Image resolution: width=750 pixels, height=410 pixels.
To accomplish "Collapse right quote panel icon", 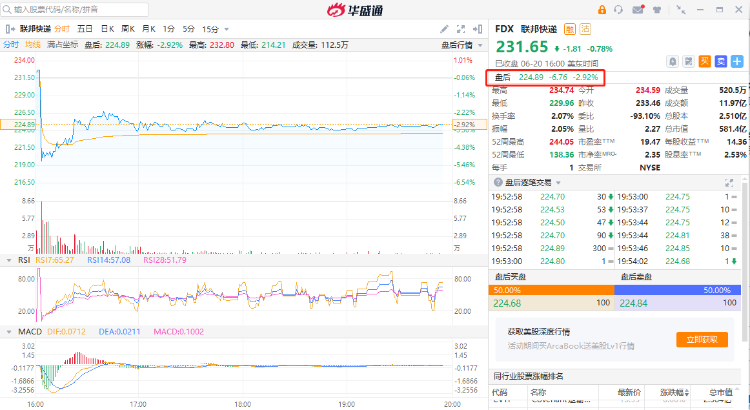I will 477,29.
